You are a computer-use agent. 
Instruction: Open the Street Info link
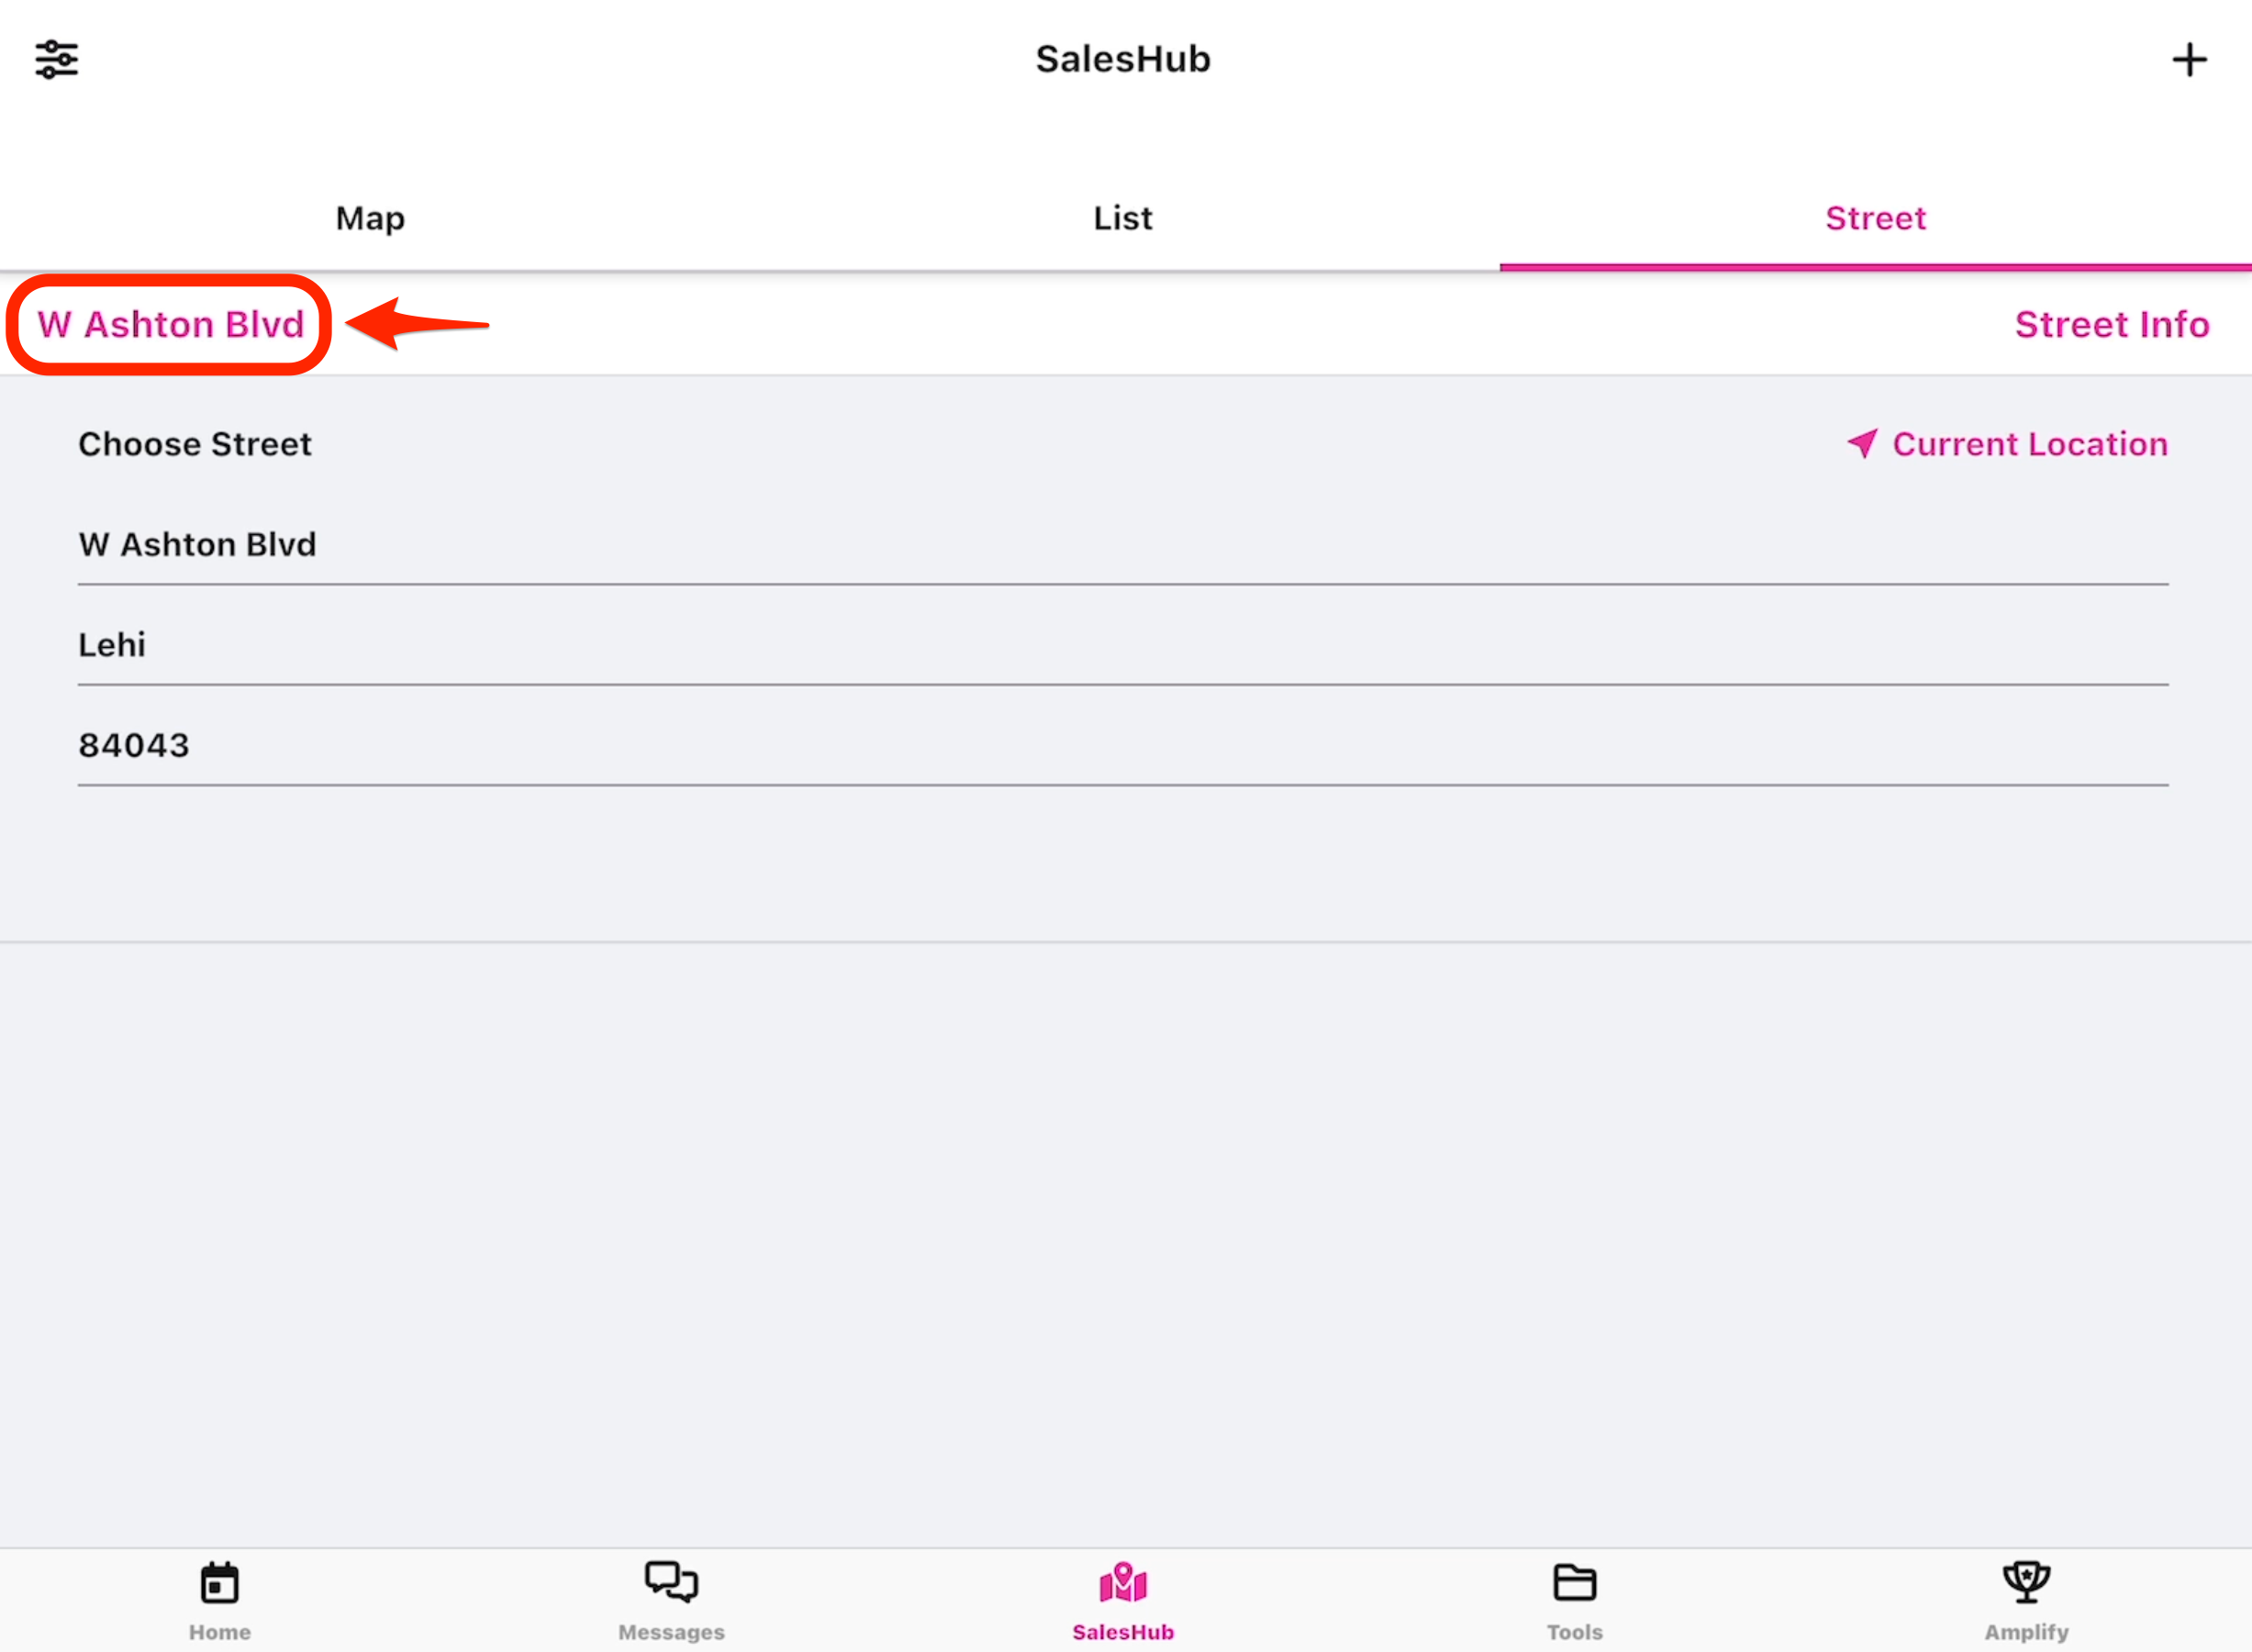[x=2111, y=325]
